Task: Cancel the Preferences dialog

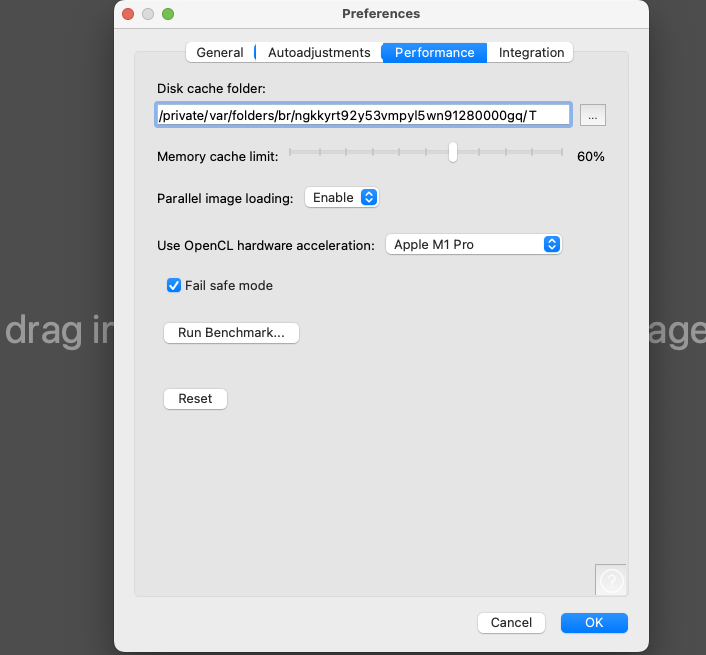Action: pyautogui.click(x=511, y=623)
